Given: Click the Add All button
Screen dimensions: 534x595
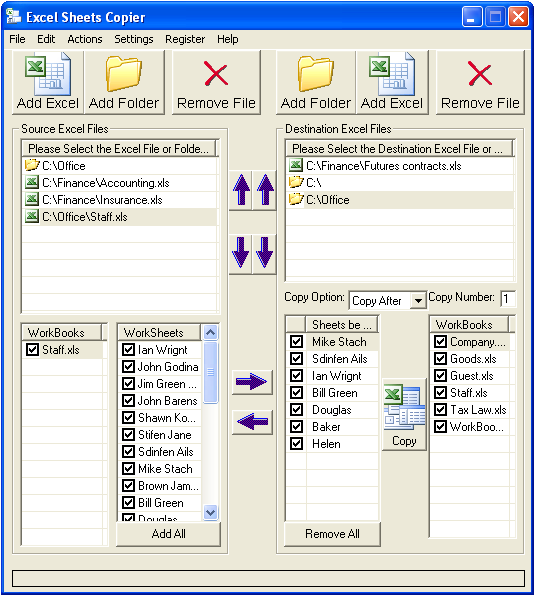Looking at the screenshot, I should point(169,534).
